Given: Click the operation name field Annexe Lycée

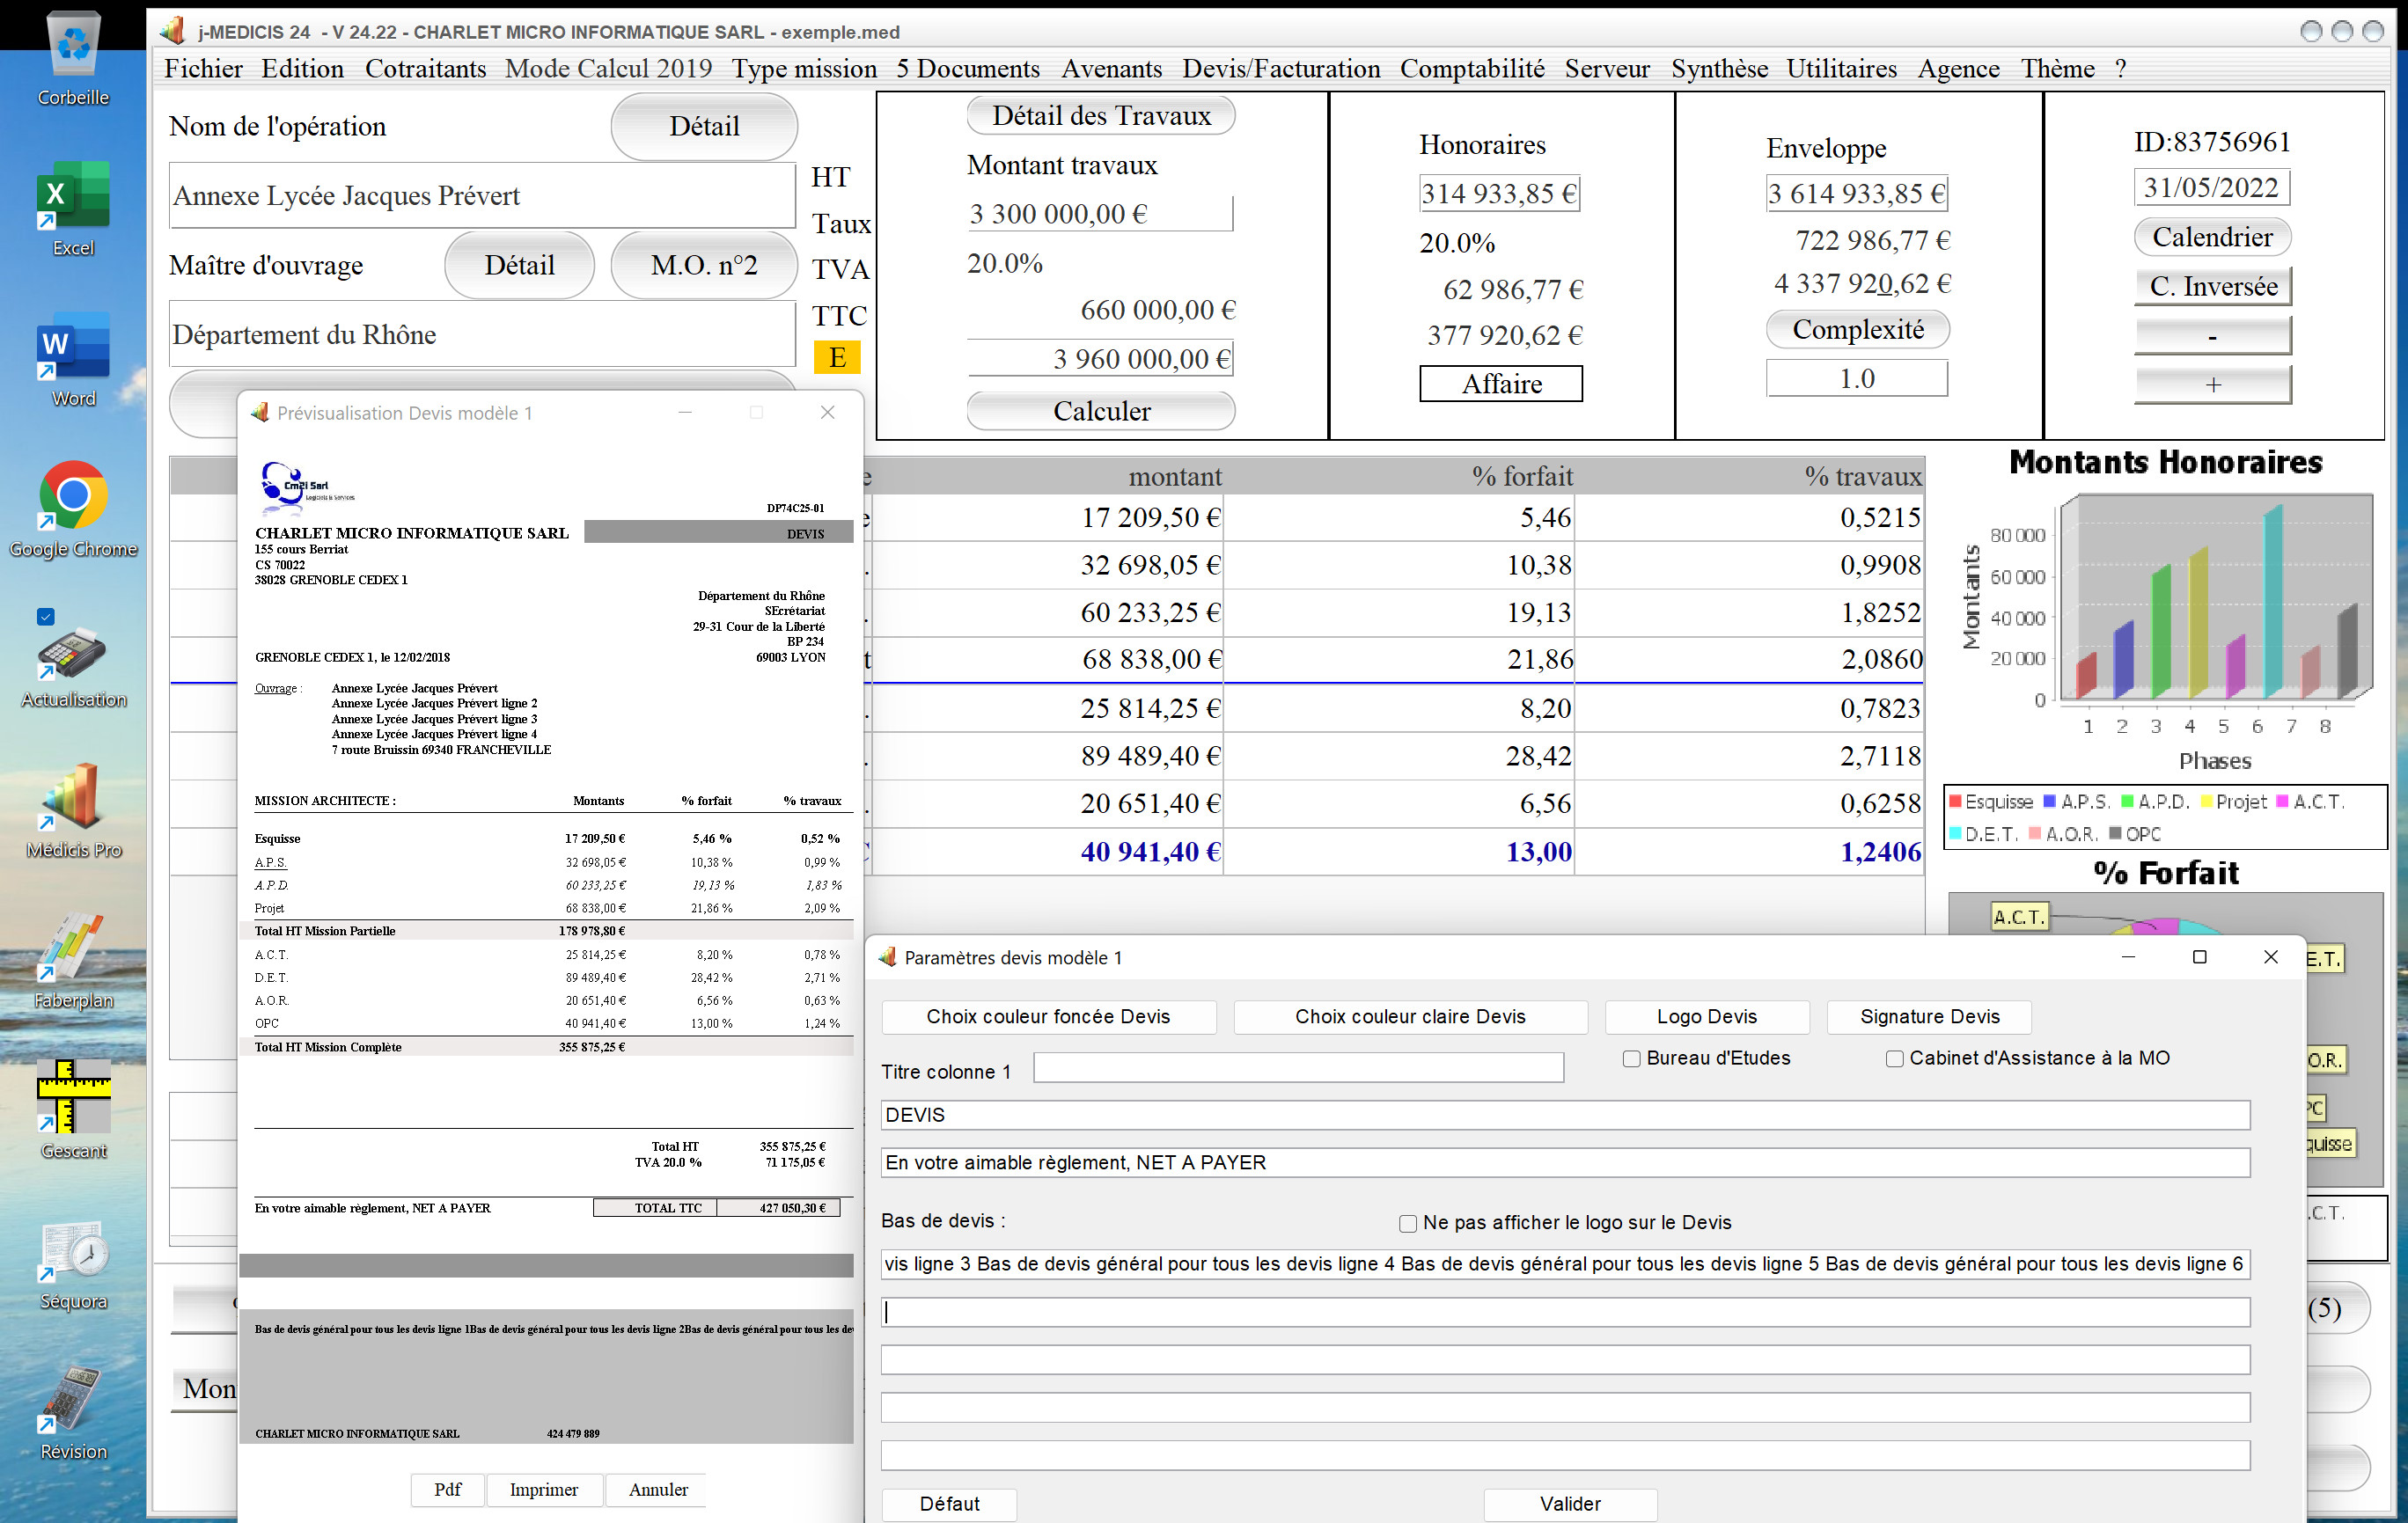Looking at the screenshot, I should tap(482, 195).
